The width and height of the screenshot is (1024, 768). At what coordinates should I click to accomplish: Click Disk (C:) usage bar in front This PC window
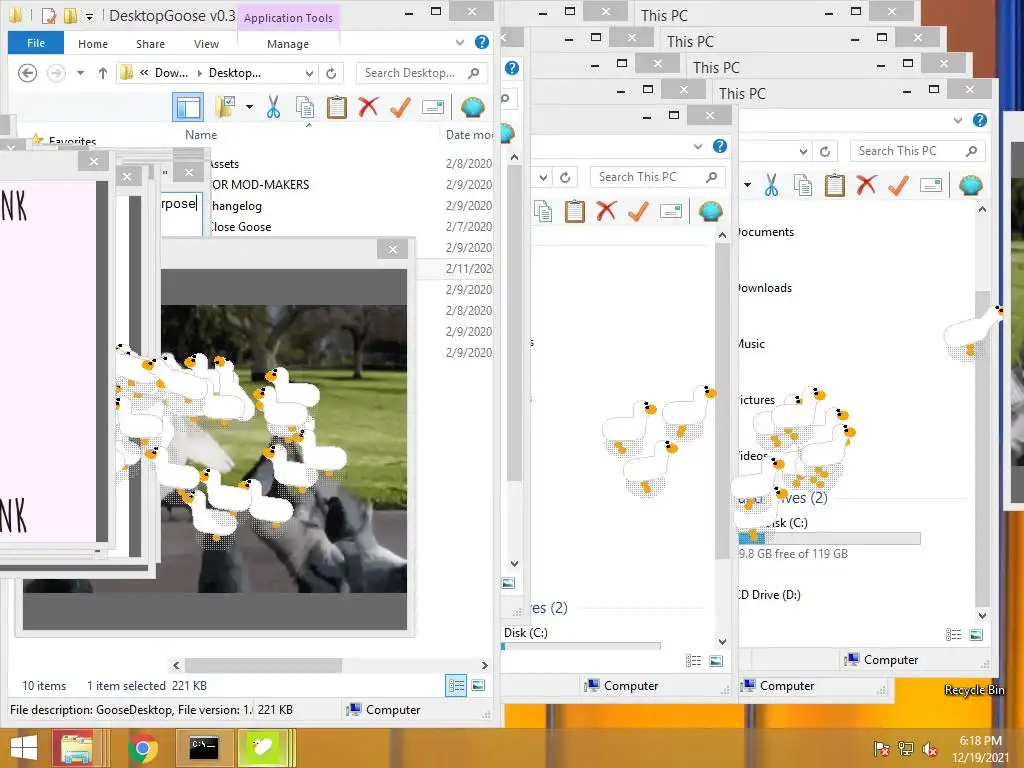[x=829, y=539]
